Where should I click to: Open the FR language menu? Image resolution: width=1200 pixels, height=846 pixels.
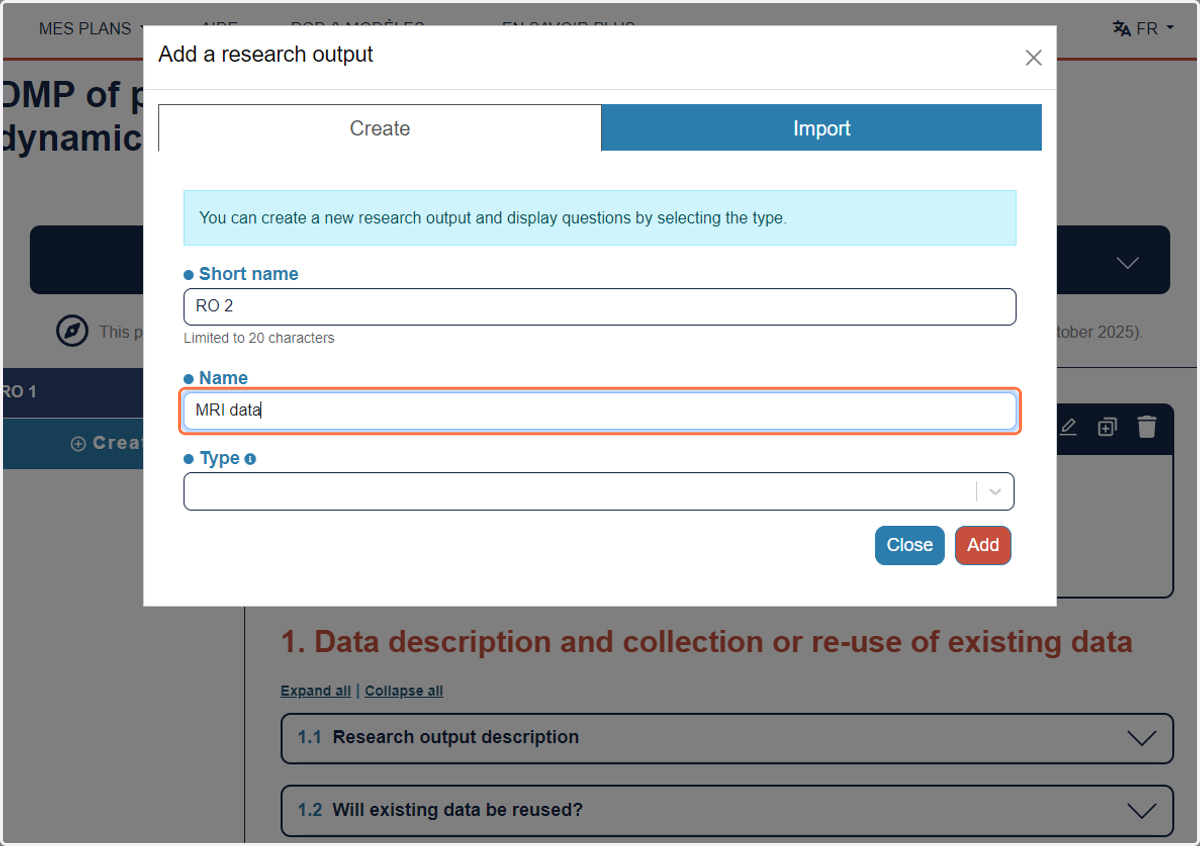[1143, 28]
